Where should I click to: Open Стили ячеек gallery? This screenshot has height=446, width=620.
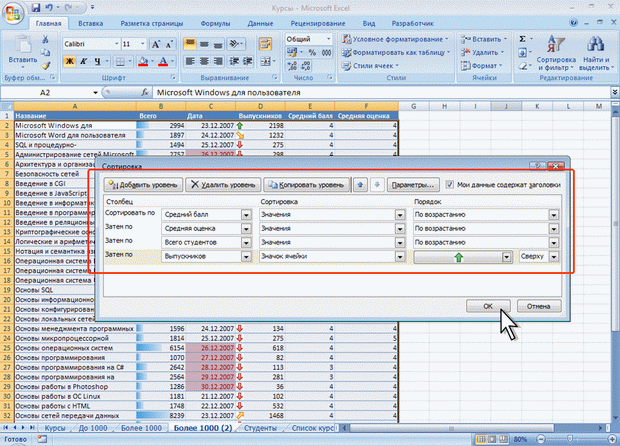370,66
